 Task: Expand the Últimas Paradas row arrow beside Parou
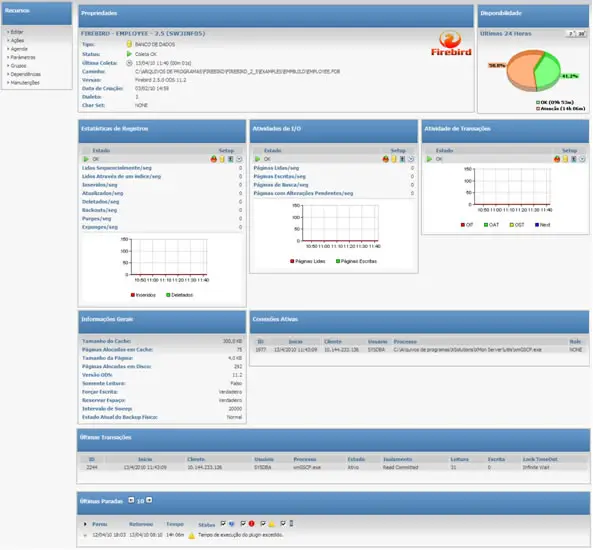(x=85, y=524)
